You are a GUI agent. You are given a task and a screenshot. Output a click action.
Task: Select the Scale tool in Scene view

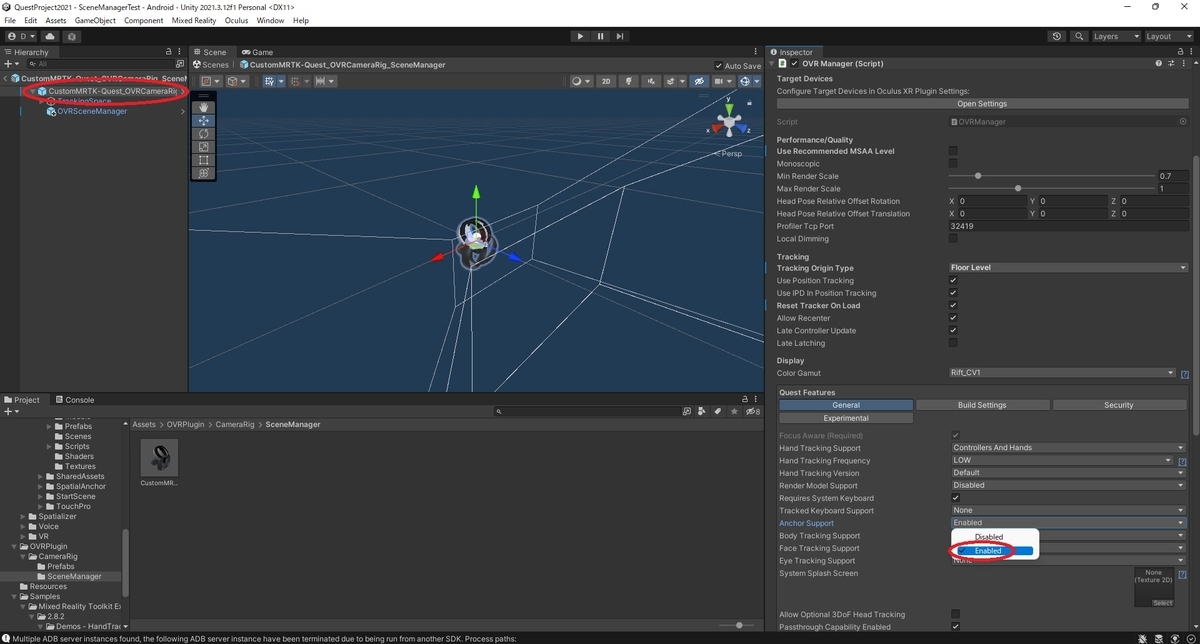(203, 147)
